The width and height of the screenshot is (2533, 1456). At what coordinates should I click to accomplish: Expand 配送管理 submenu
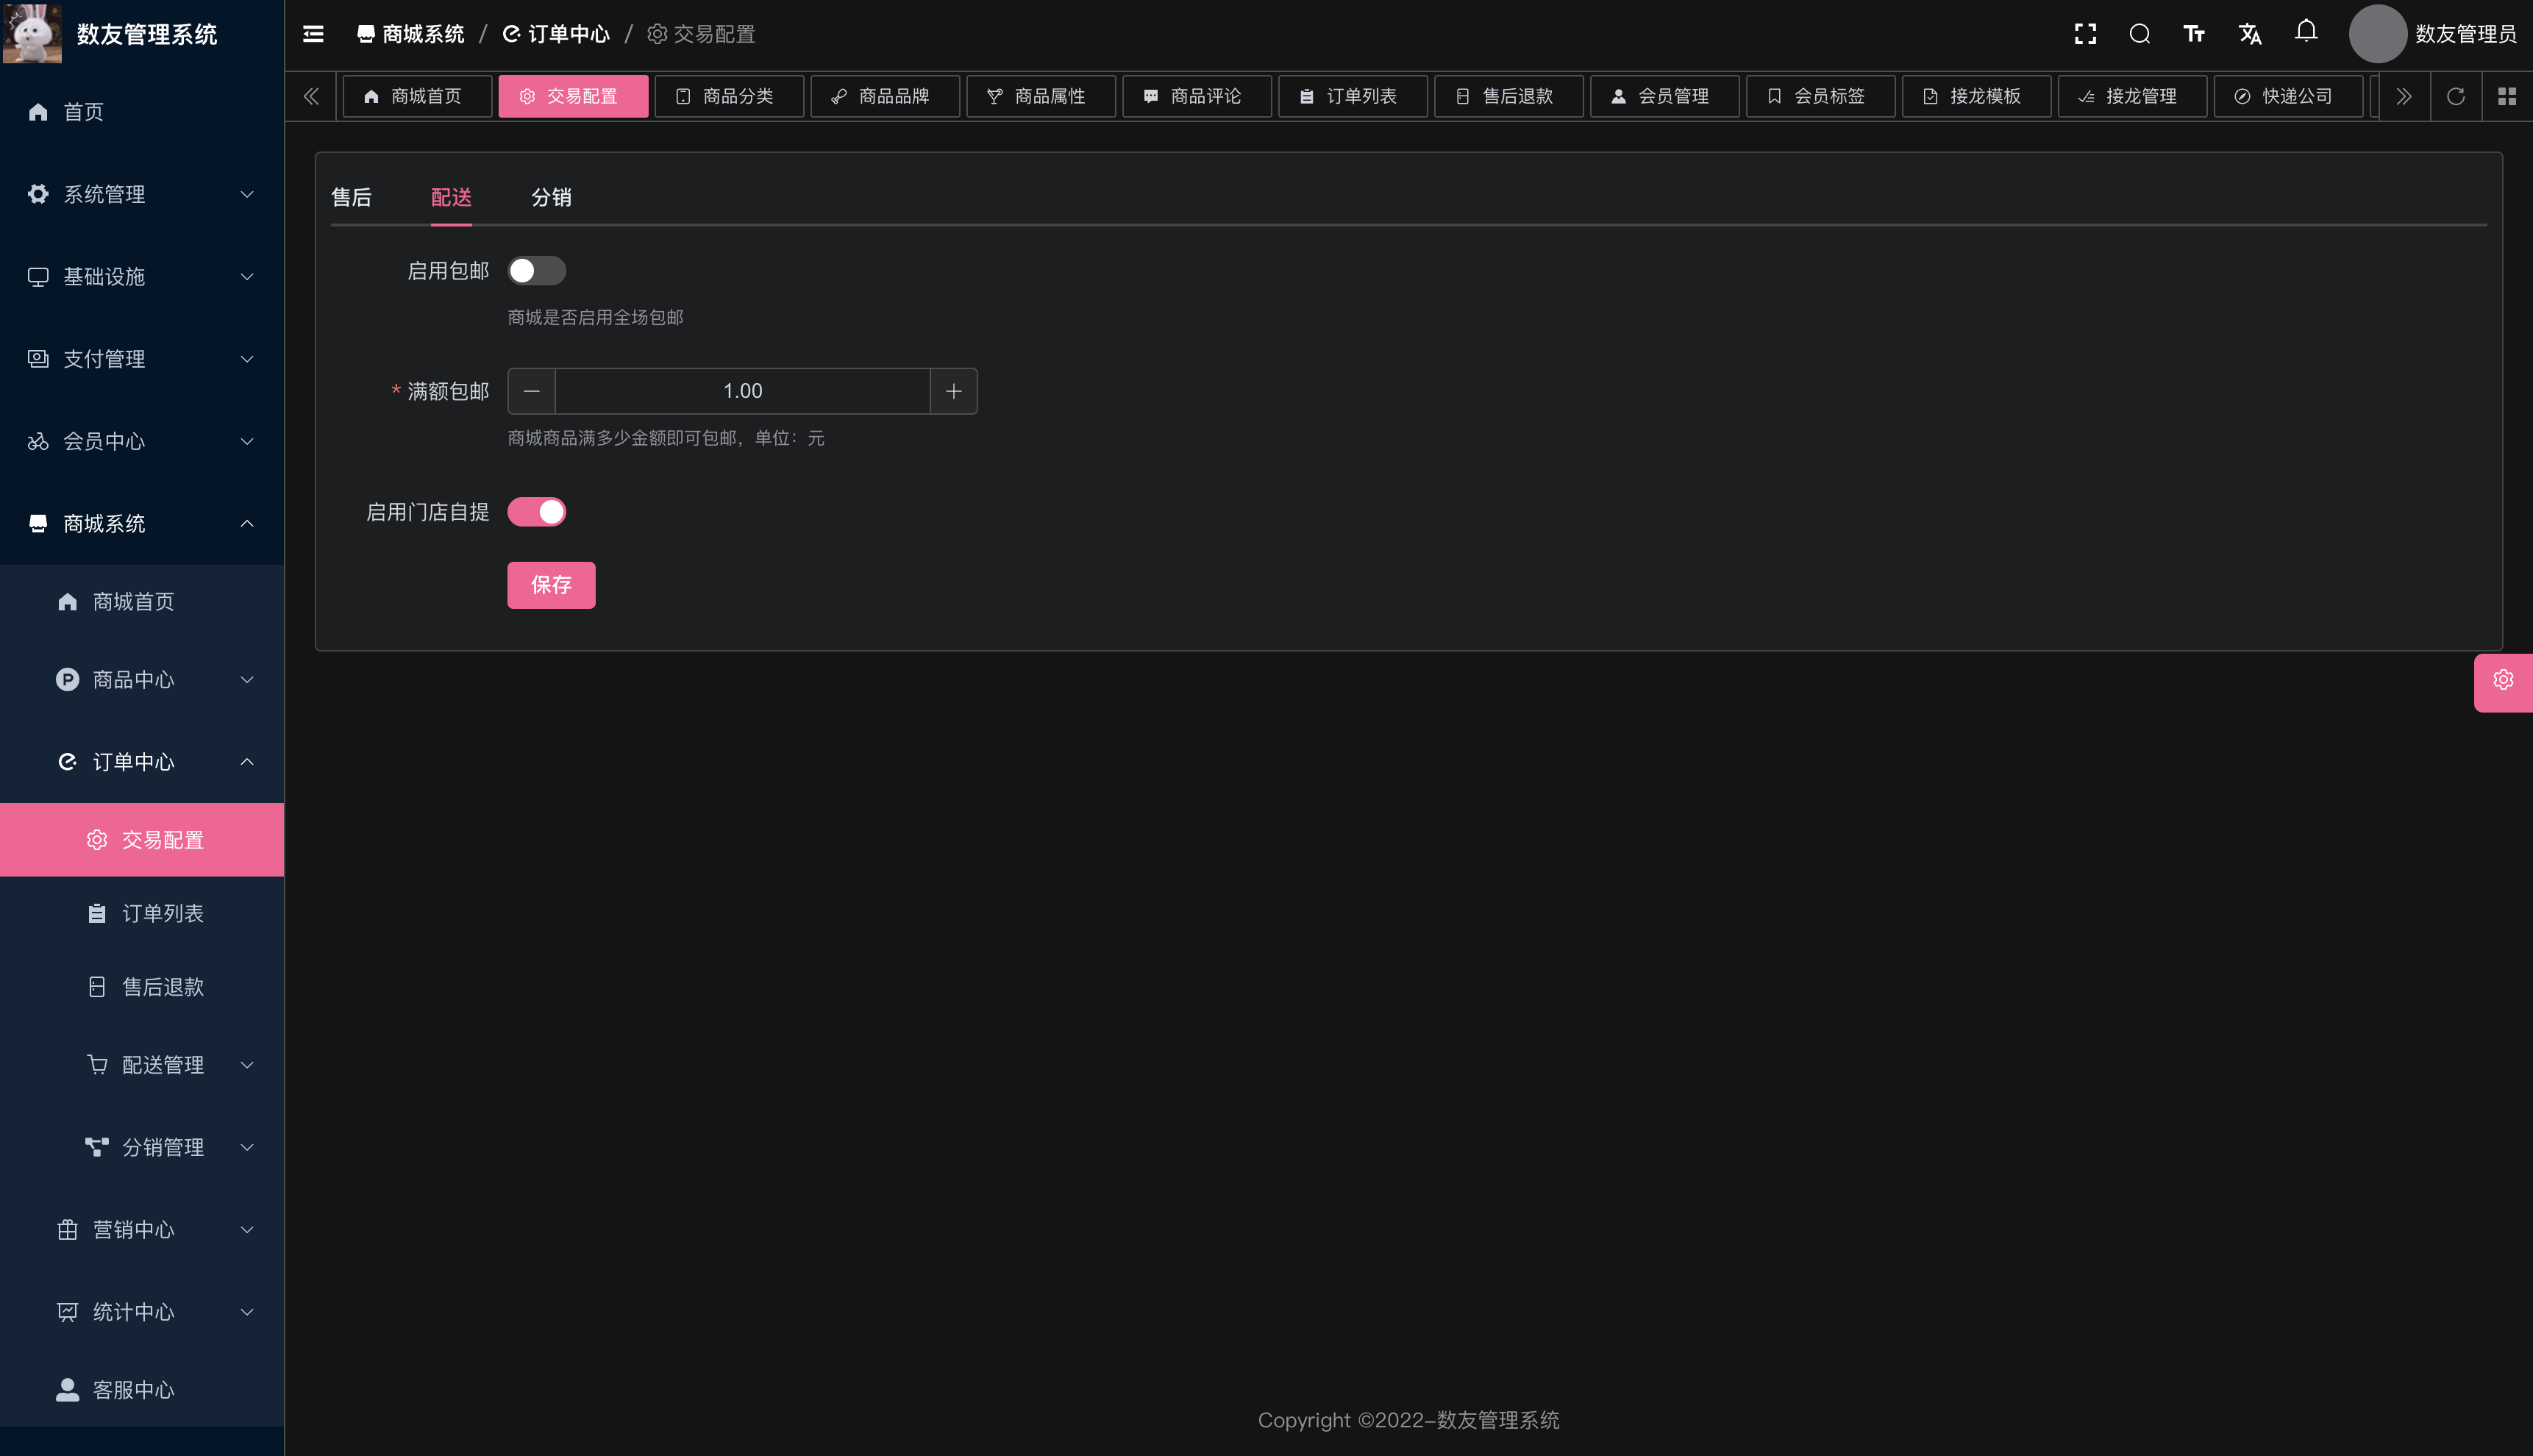click(x=142, y=1065)
